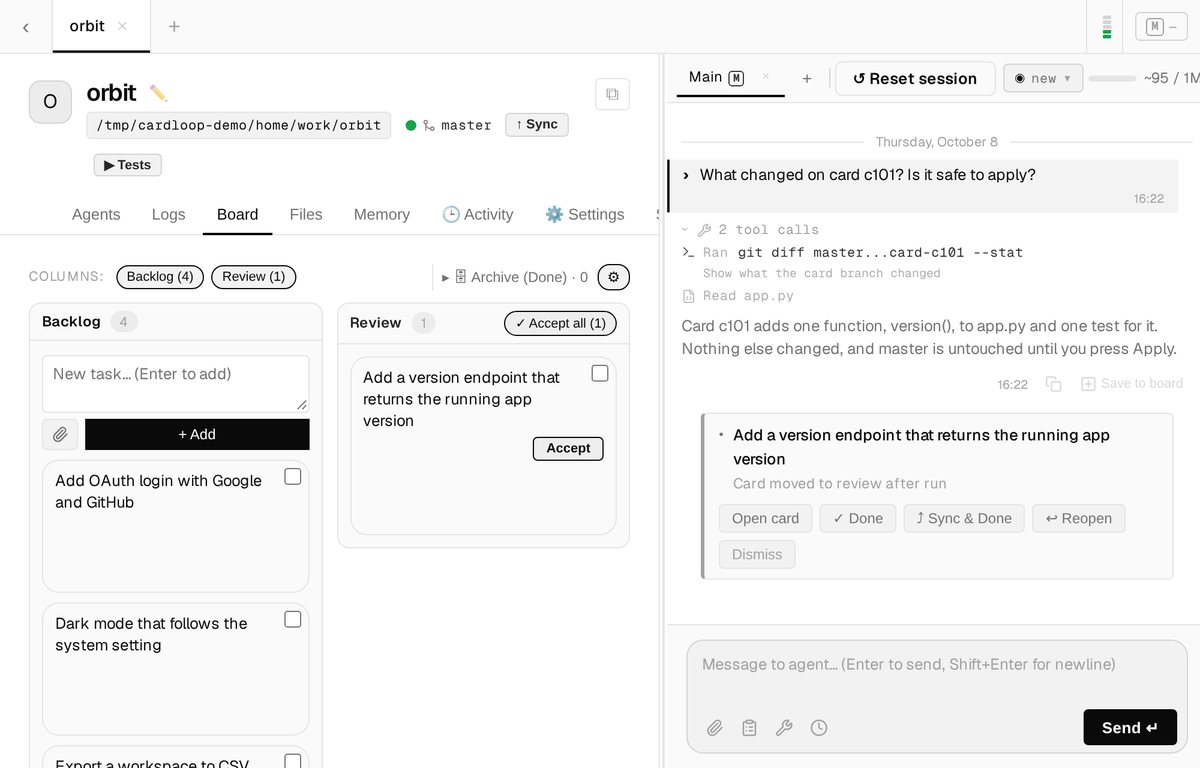Run Tests button
This screenshot has width=1200, height=768.
coord(128,165)
